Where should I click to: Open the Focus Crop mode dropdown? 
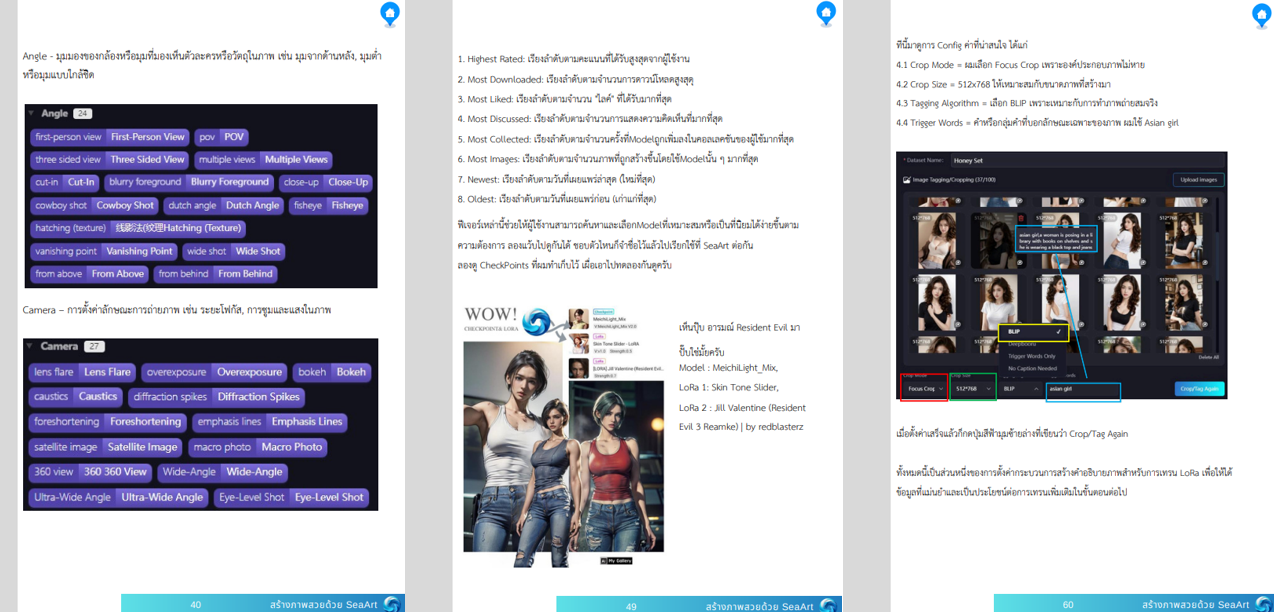coord(924,388)
